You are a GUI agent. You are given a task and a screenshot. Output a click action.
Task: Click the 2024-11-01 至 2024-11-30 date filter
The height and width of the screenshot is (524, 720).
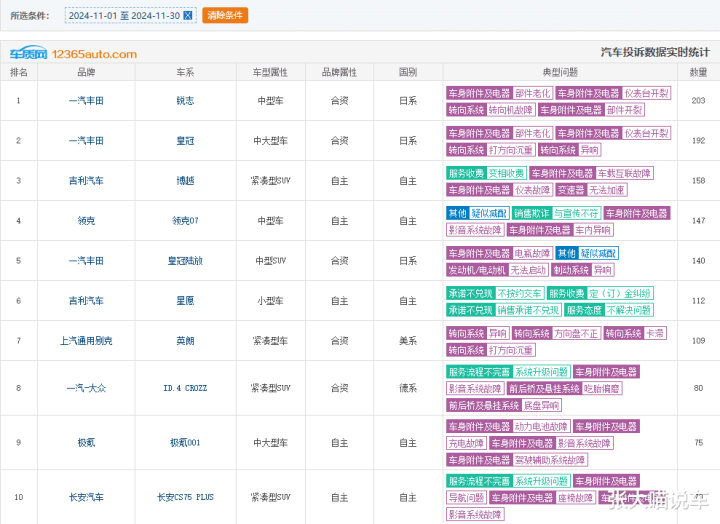click(123, 15)
